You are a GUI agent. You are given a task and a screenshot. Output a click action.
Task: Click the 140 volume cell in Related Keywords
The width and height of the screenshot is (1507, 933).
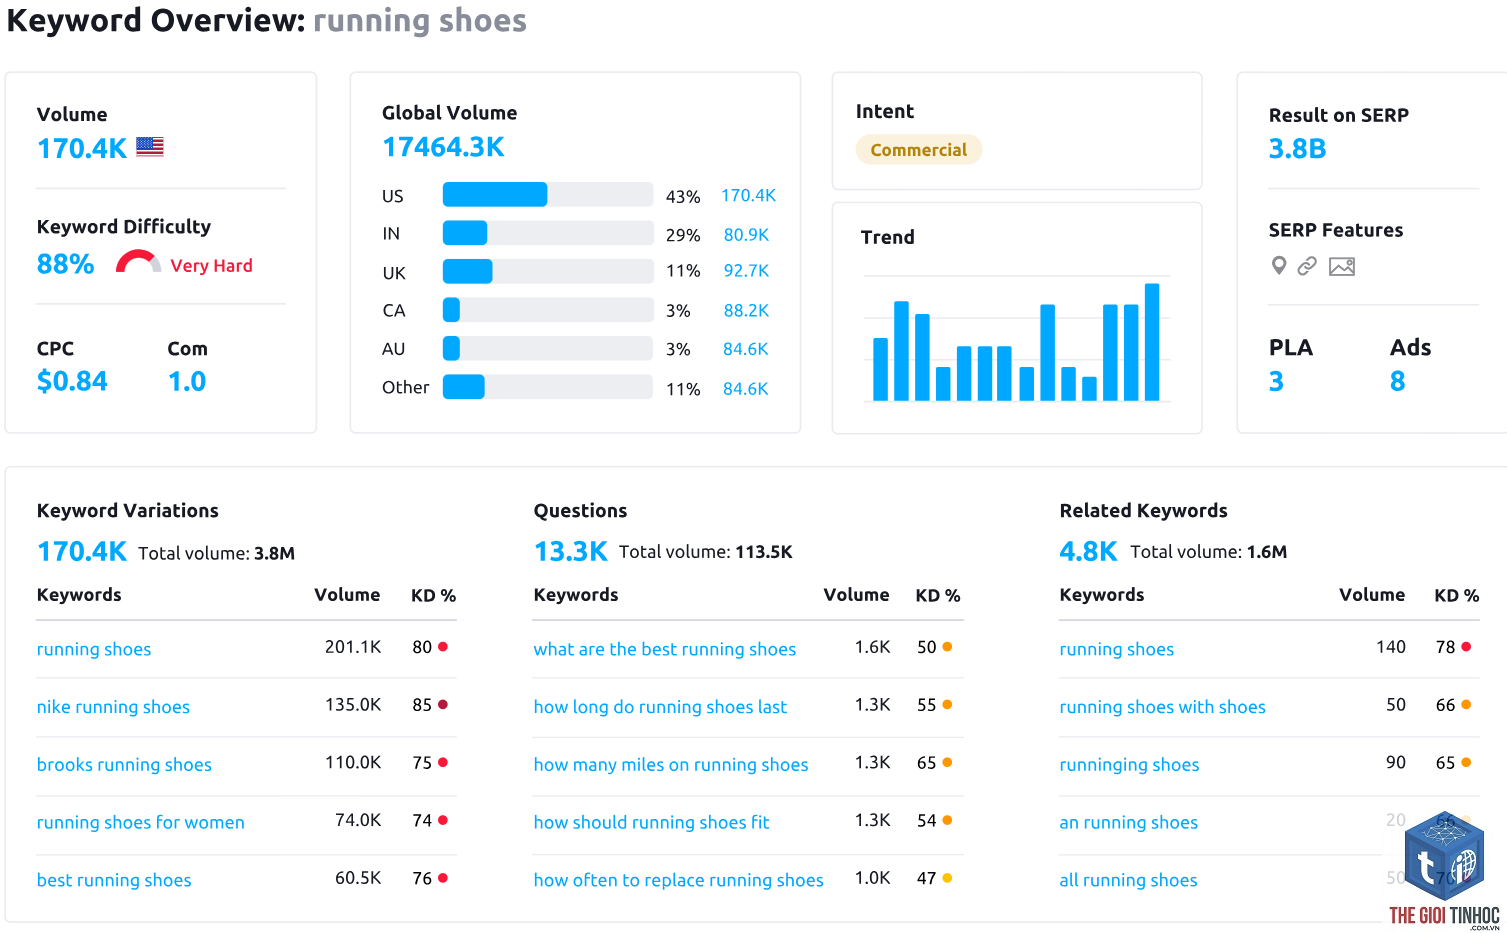[1391, 647]
